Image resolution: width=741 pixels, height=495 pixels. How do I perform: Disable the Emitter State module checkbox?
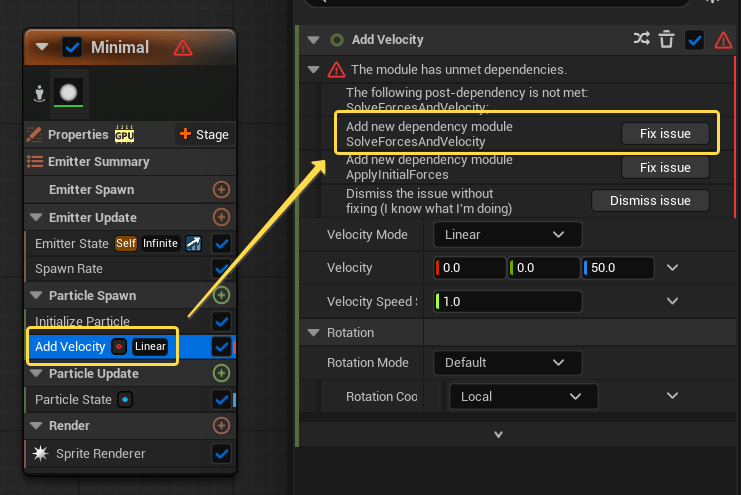221,244
